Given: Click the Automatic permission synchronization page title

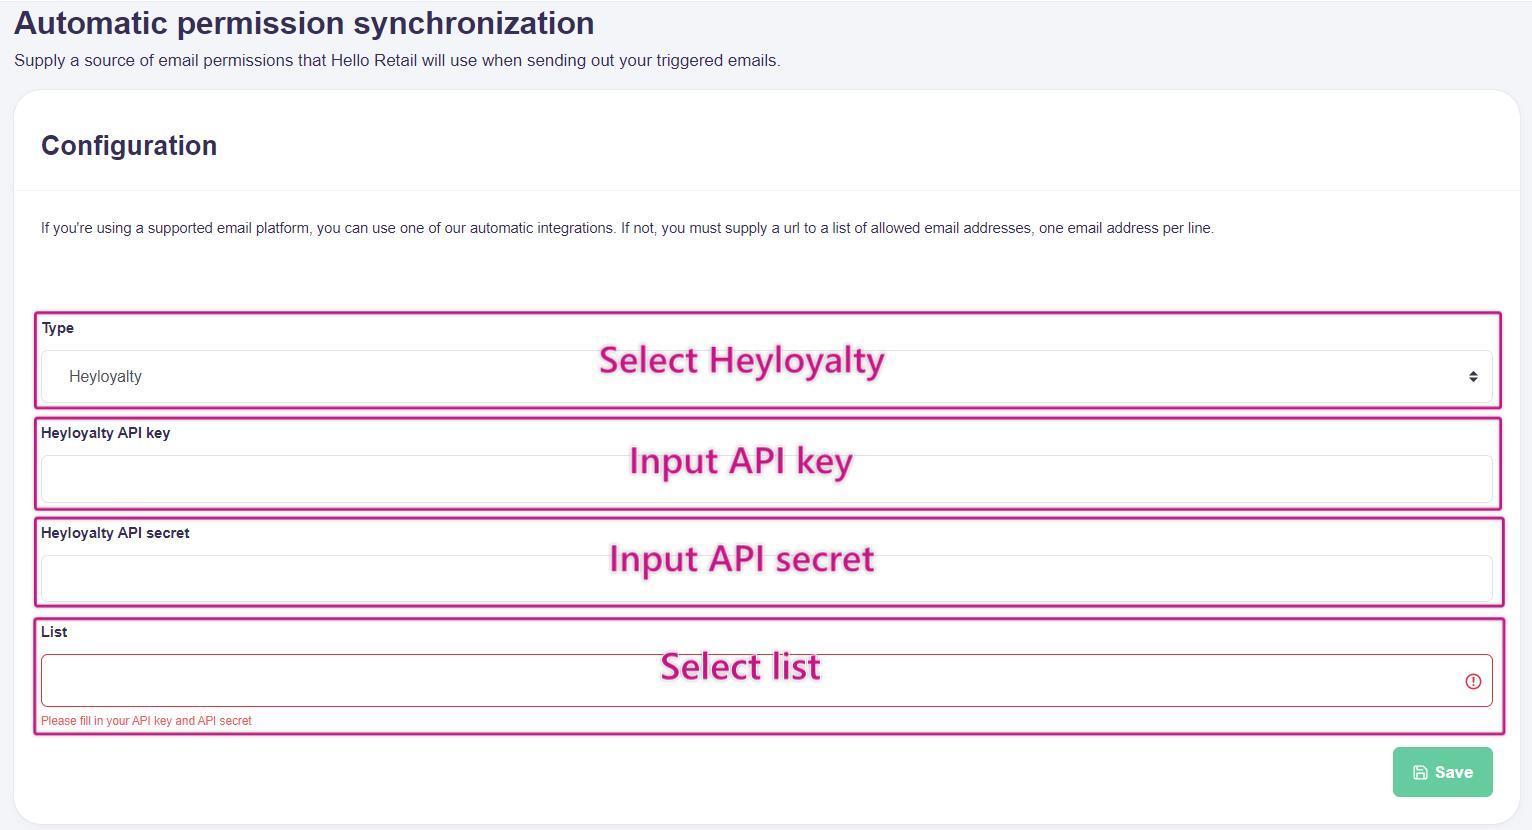Looking at the screenshot, I should (x=304, y=23).
